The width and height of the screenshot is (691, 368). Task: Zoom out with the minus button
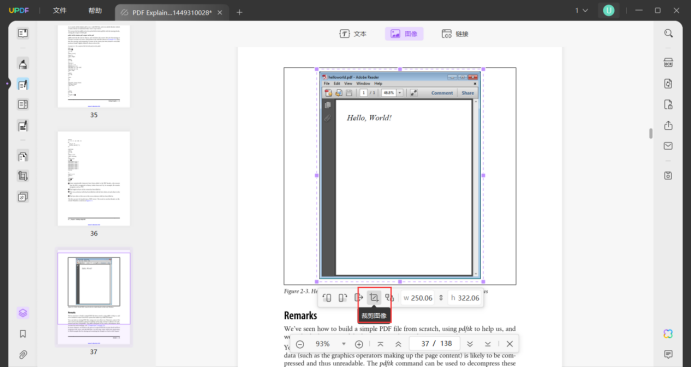pyautogui.click(x=300, y=344)
